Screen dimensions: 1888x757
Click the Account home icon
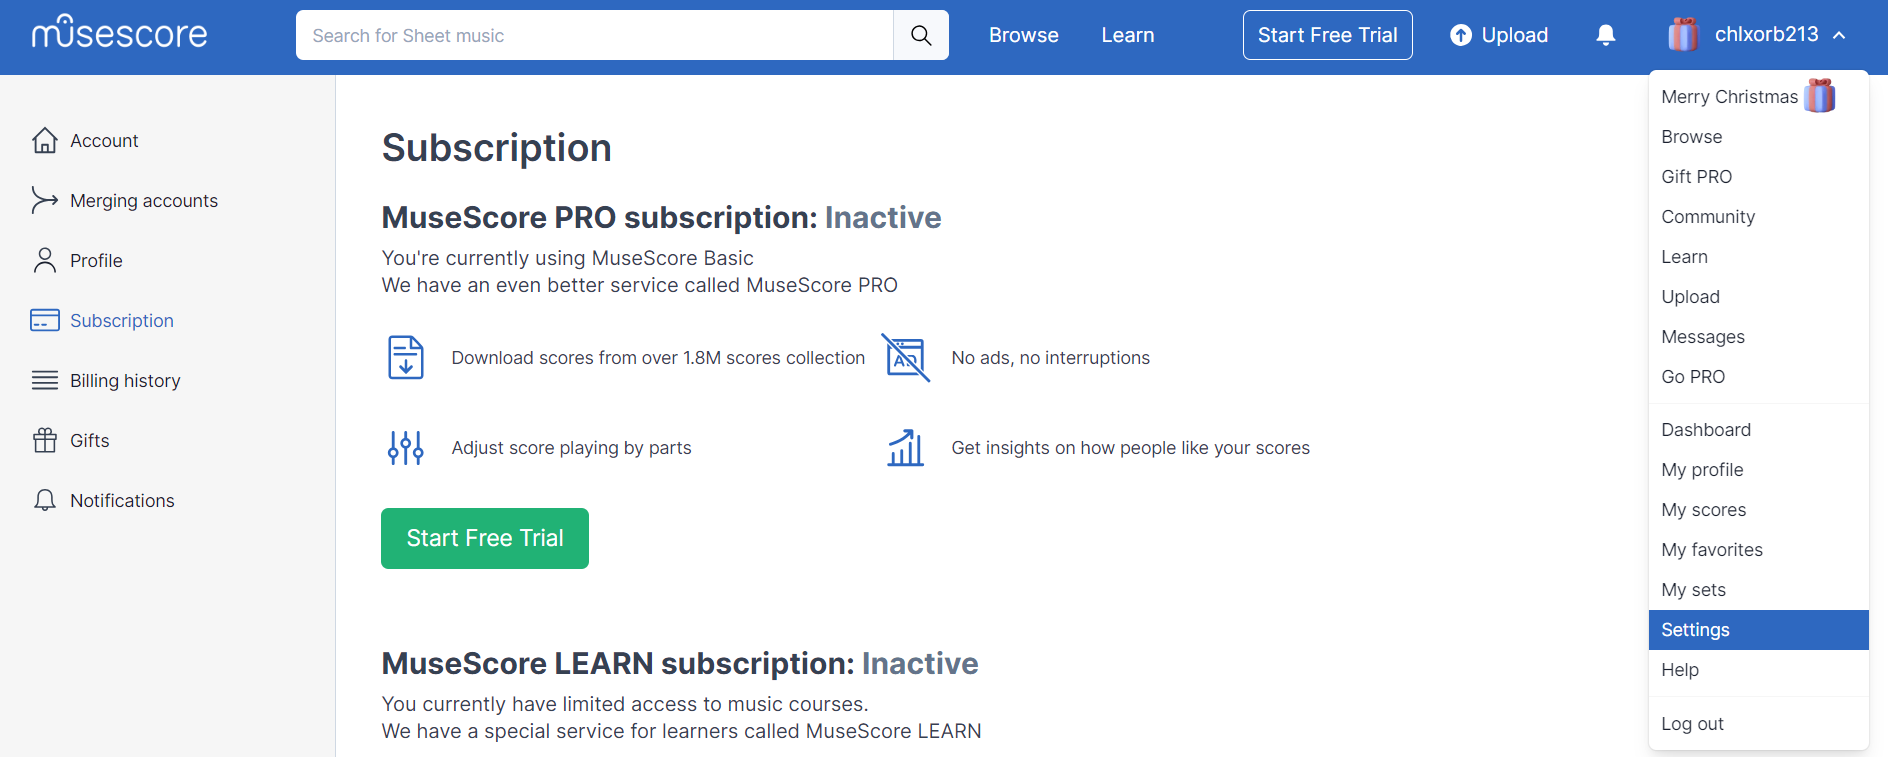coord(45,140)
